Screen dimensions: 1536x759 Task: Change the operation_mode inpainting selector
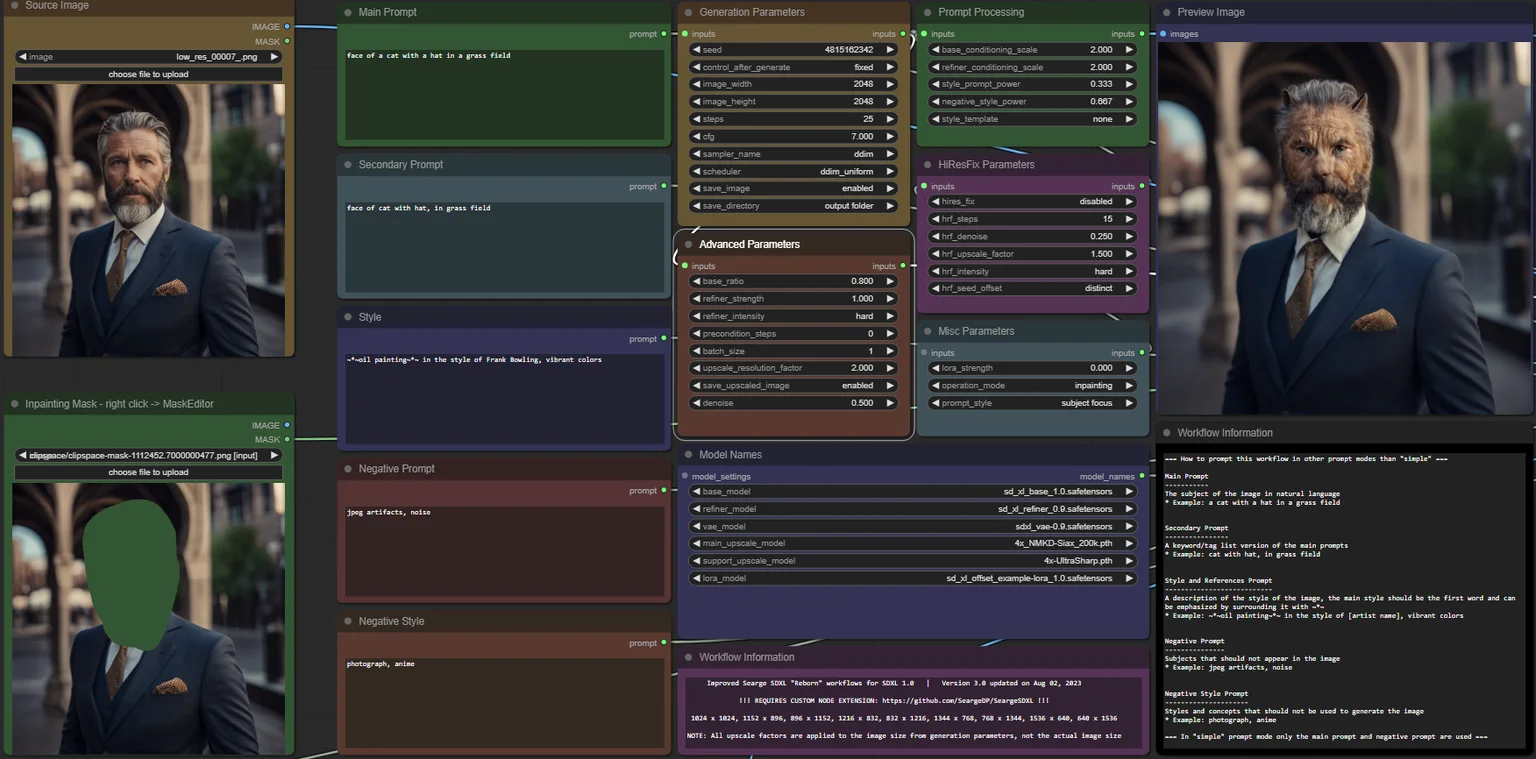click(1033, 385)
